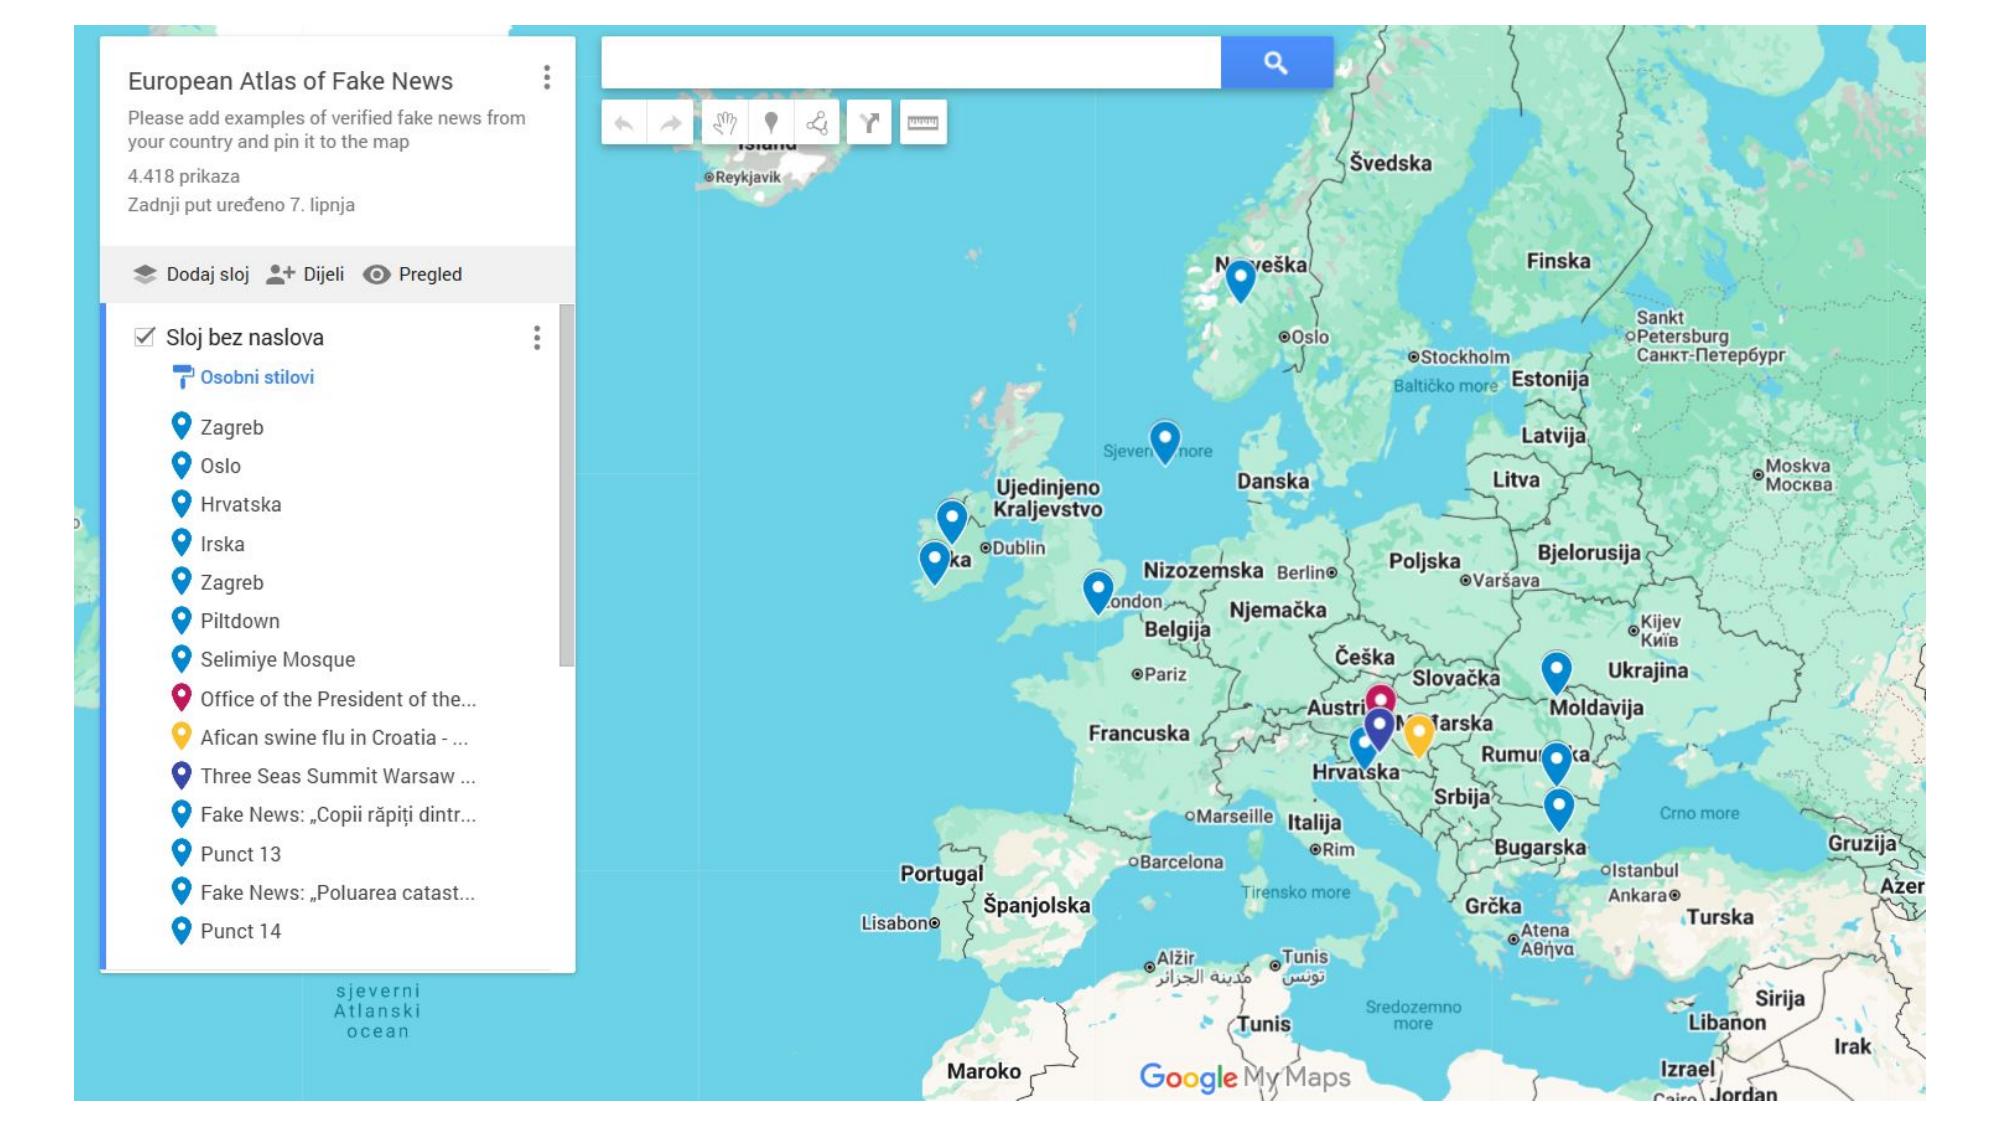Click inside the map search field

(x=911, y=63)
